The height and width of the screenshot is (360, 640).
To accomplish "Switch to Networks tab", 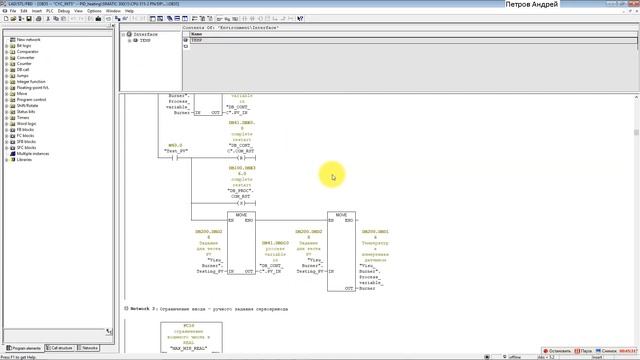I will 88,348.
